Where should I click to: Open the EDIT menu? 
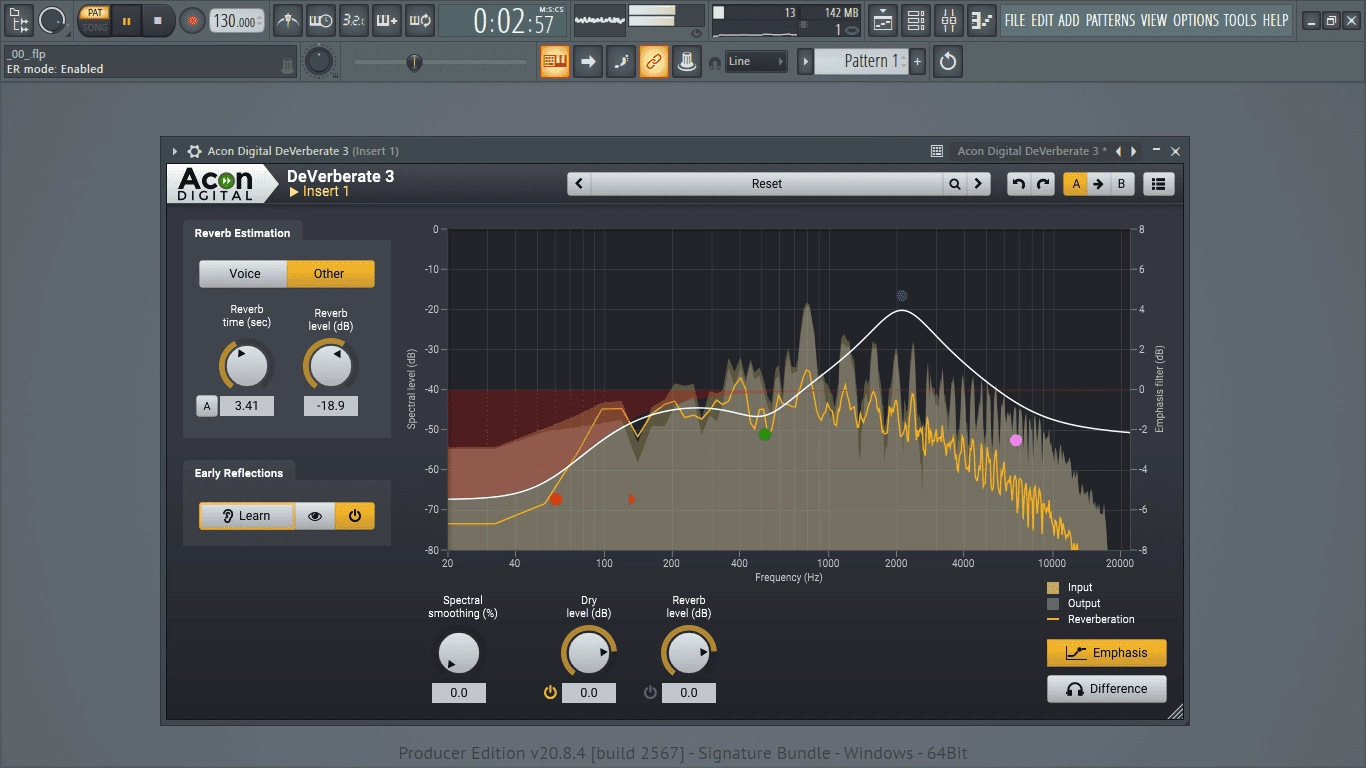tap(1043, 20)
